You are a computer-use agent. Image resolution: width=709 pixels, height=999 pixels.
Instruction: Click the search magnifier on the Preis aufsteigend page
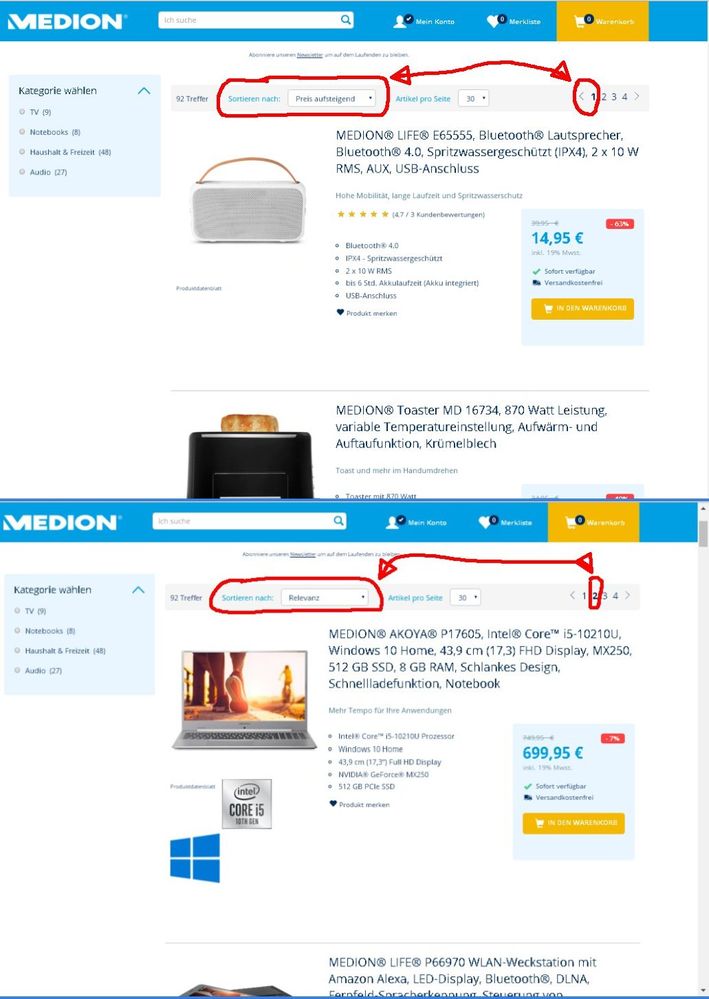coord(345,20)
